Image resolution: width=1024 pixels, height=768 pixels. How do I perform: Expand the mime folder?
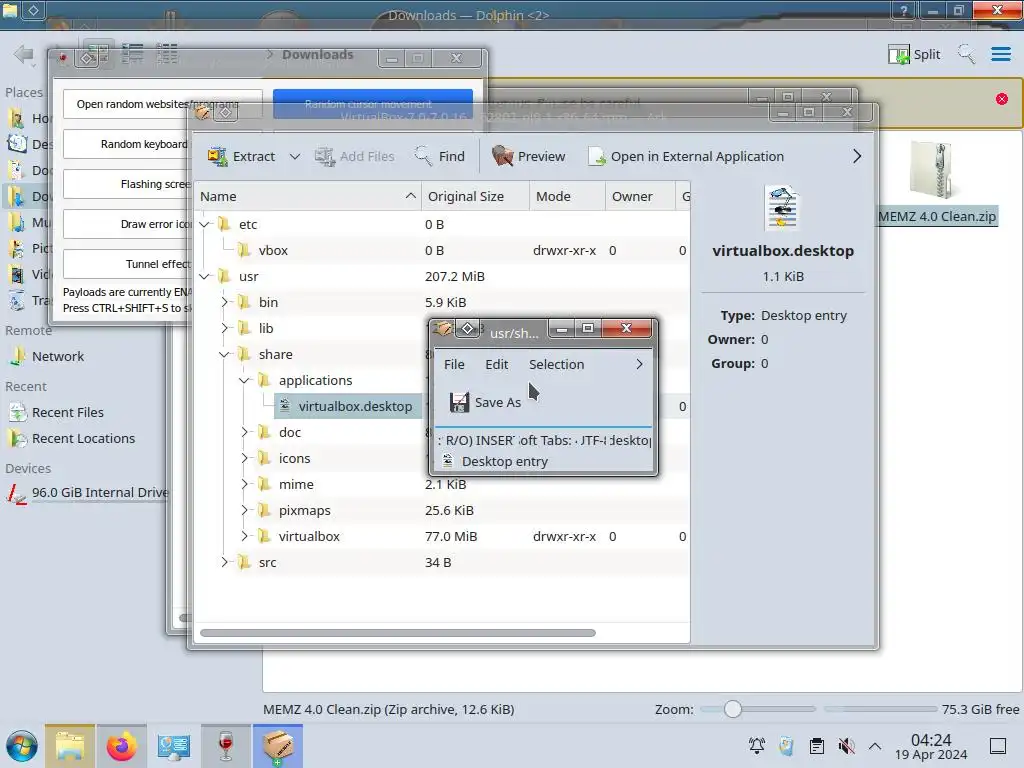(244, 485)
